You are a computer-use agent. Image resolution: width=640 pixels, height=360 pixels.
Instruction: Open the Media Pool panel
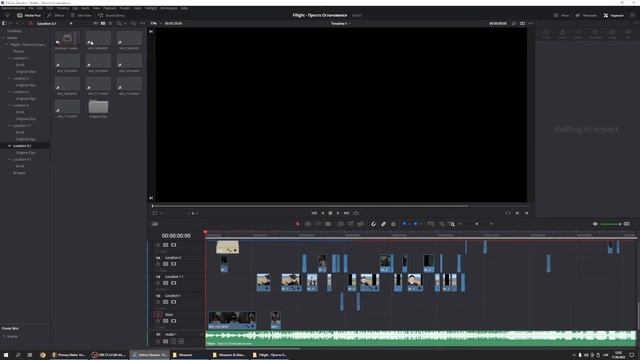pos(29,15)
